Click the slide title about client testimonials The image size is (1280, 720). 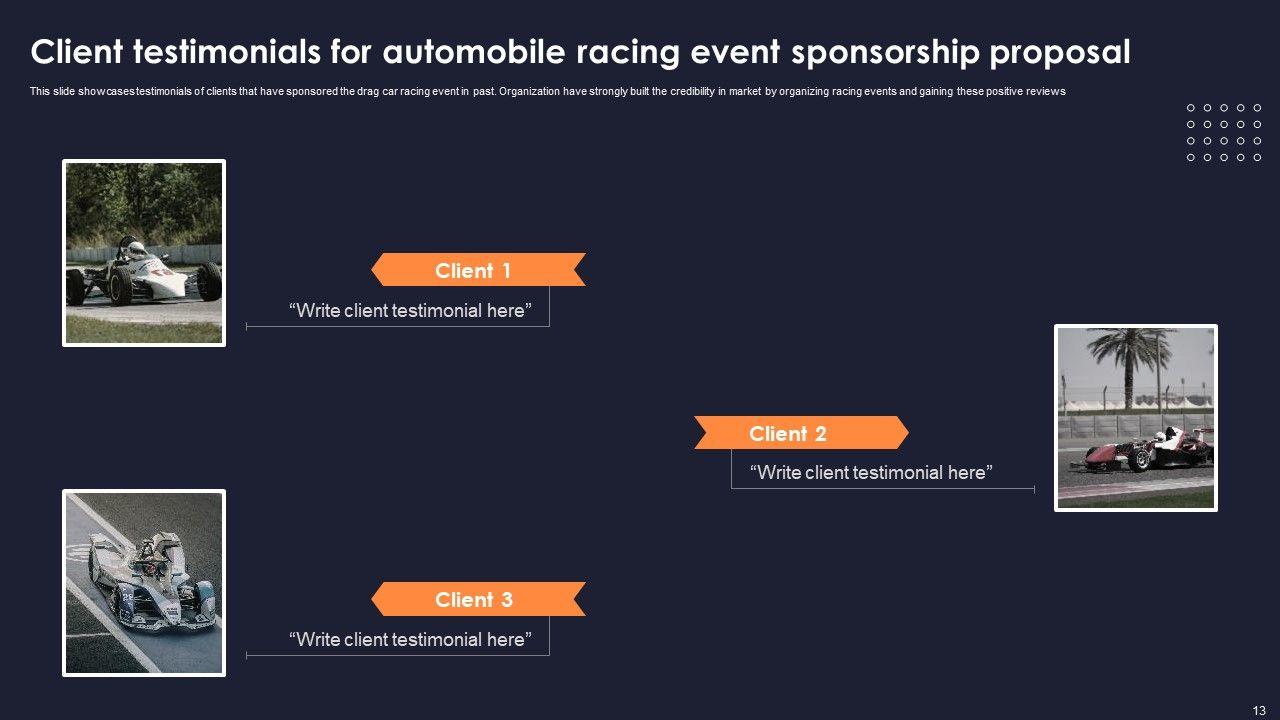coord(580,52)
